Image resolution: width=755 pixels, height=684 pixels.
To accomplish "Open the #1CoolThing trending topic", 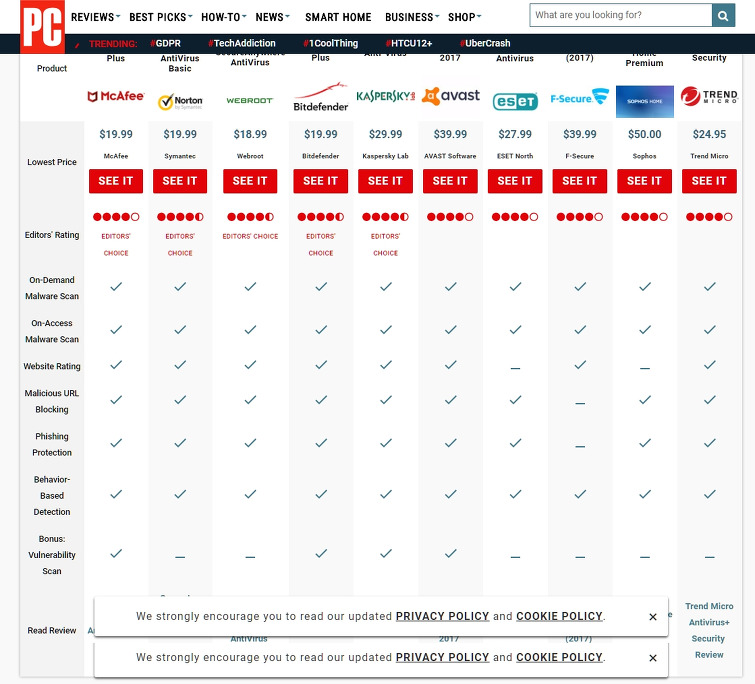I will (331, 43).
